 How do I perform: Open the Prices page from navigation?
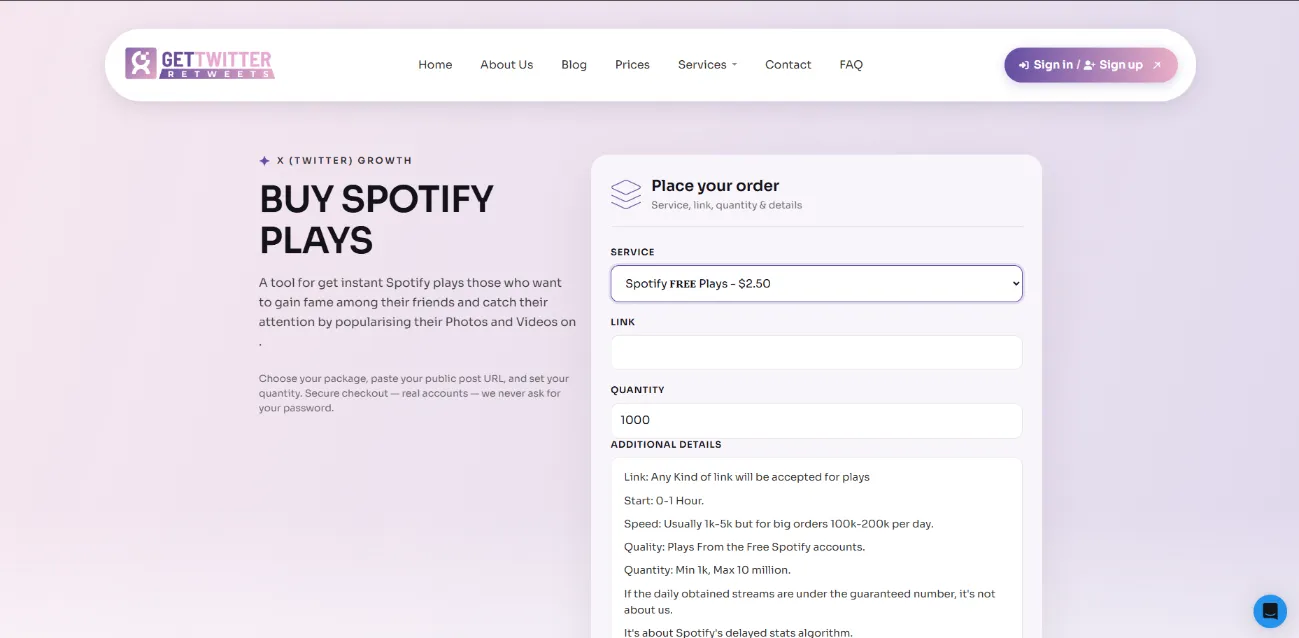click(x=632, y=64)
